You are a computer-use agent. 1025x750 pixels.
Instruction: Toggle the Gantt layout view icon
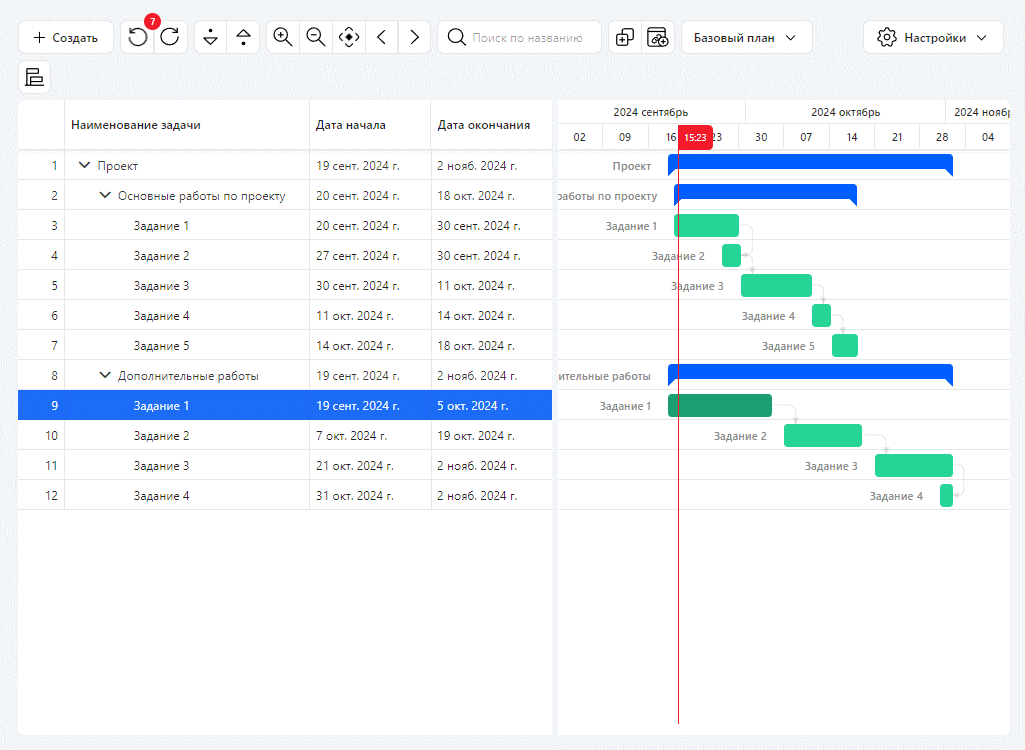pyautogui.click(x=35, y=77)
